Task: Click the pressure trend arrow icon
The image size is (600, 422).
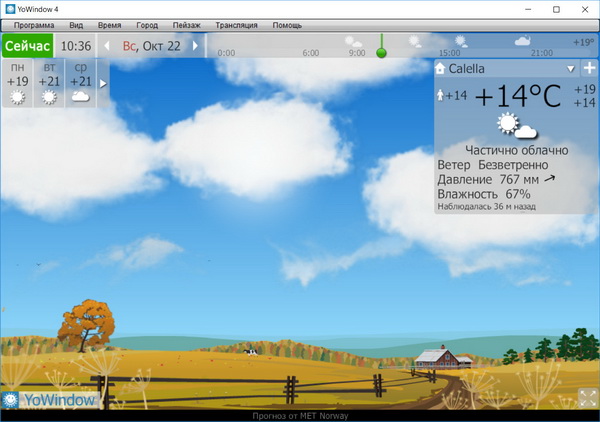Action: (x=549, y=179)
